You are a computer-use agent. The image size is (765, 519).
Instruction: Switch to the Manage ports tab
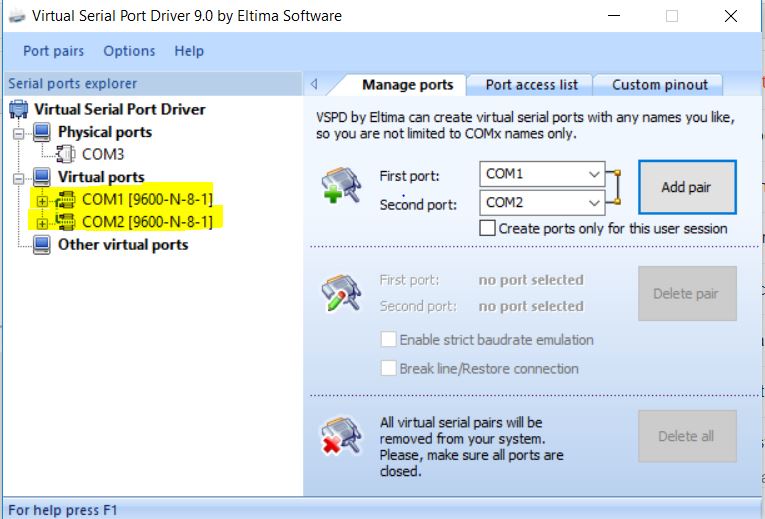pyautogui.click(x=407, y=85)
